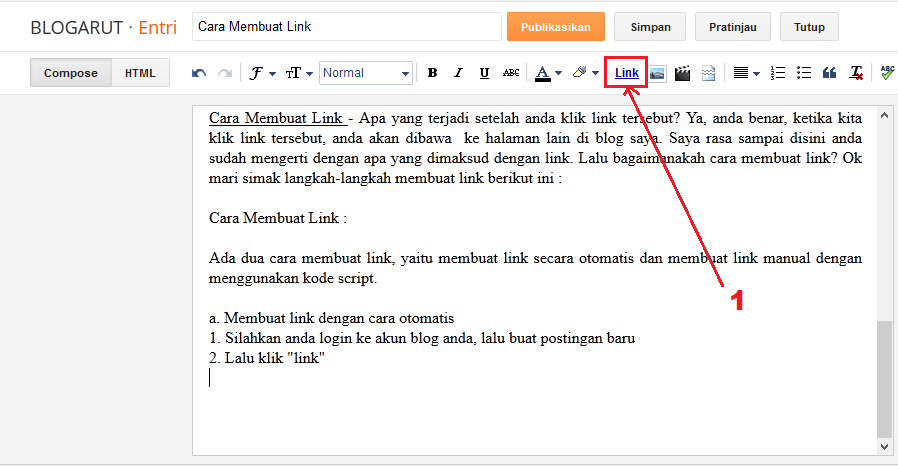Viewport: 898px width, 466px height.
Task: Expand the text color dropdown arrow
Action: coord(559,73)
